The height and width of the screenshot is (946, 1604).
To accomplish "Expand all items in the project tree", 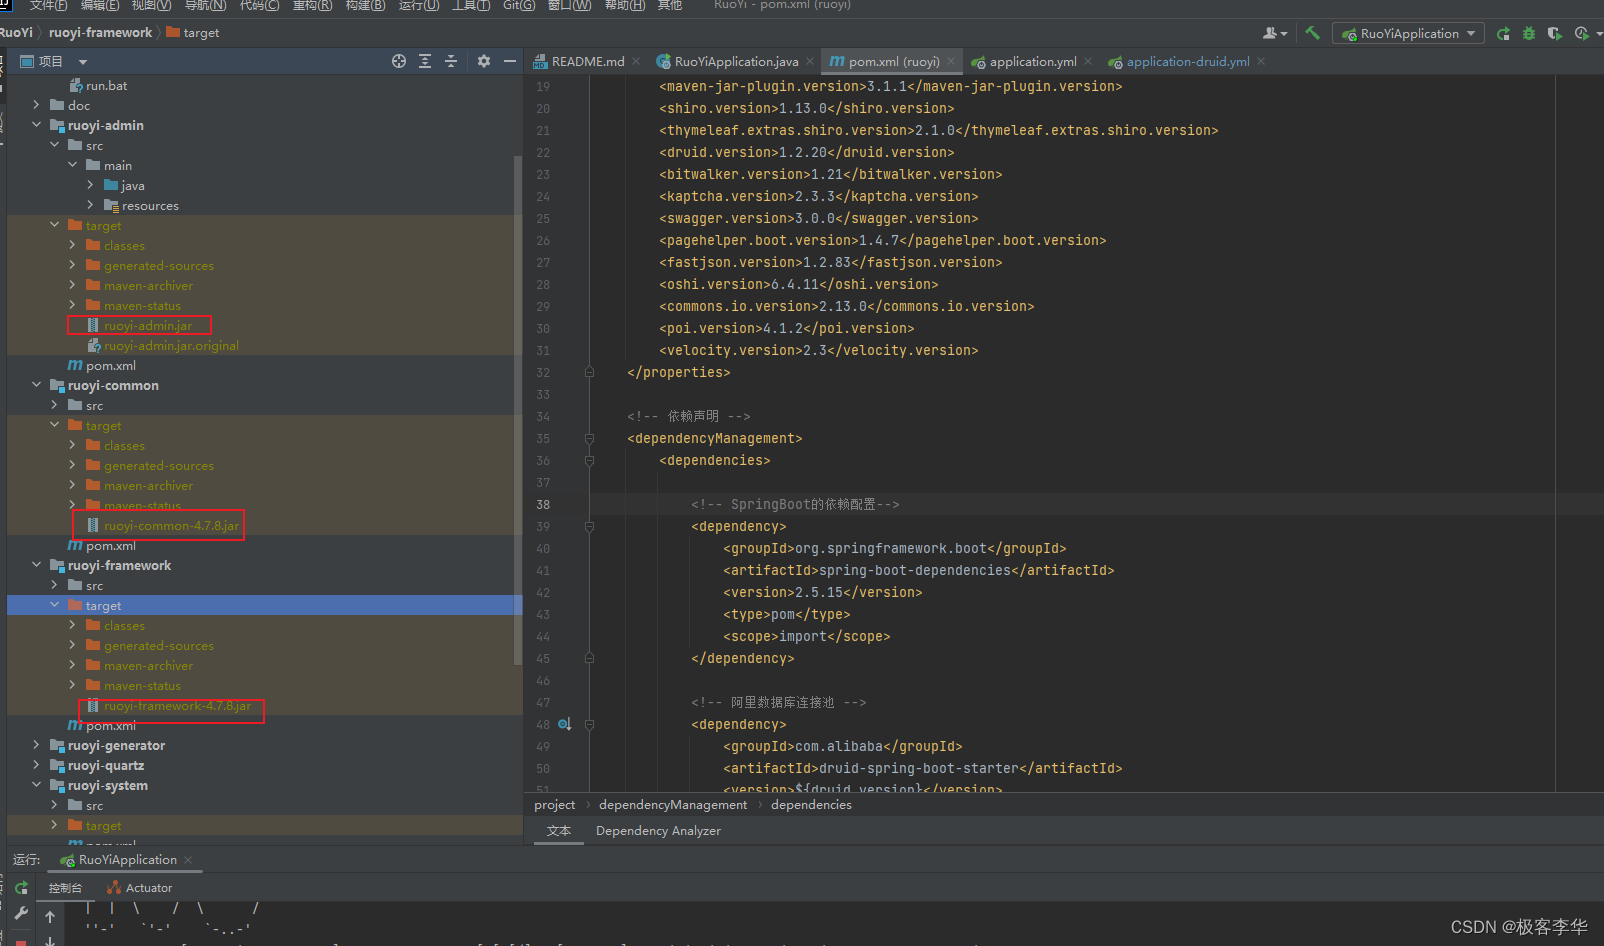I will 425,61.
